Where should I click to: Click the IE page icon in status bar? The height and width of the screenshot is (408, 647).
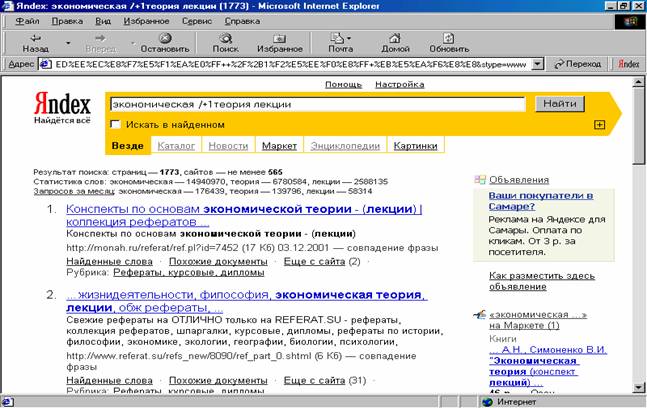(x=8, y=401)
